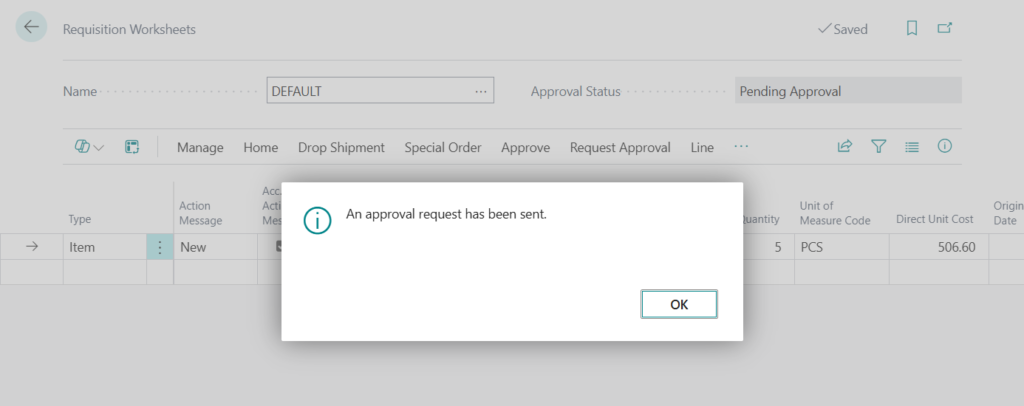Click the Name field containing DEFAULT
The width and height of the screenshot is (1024, 406).
tap(368, 91)
